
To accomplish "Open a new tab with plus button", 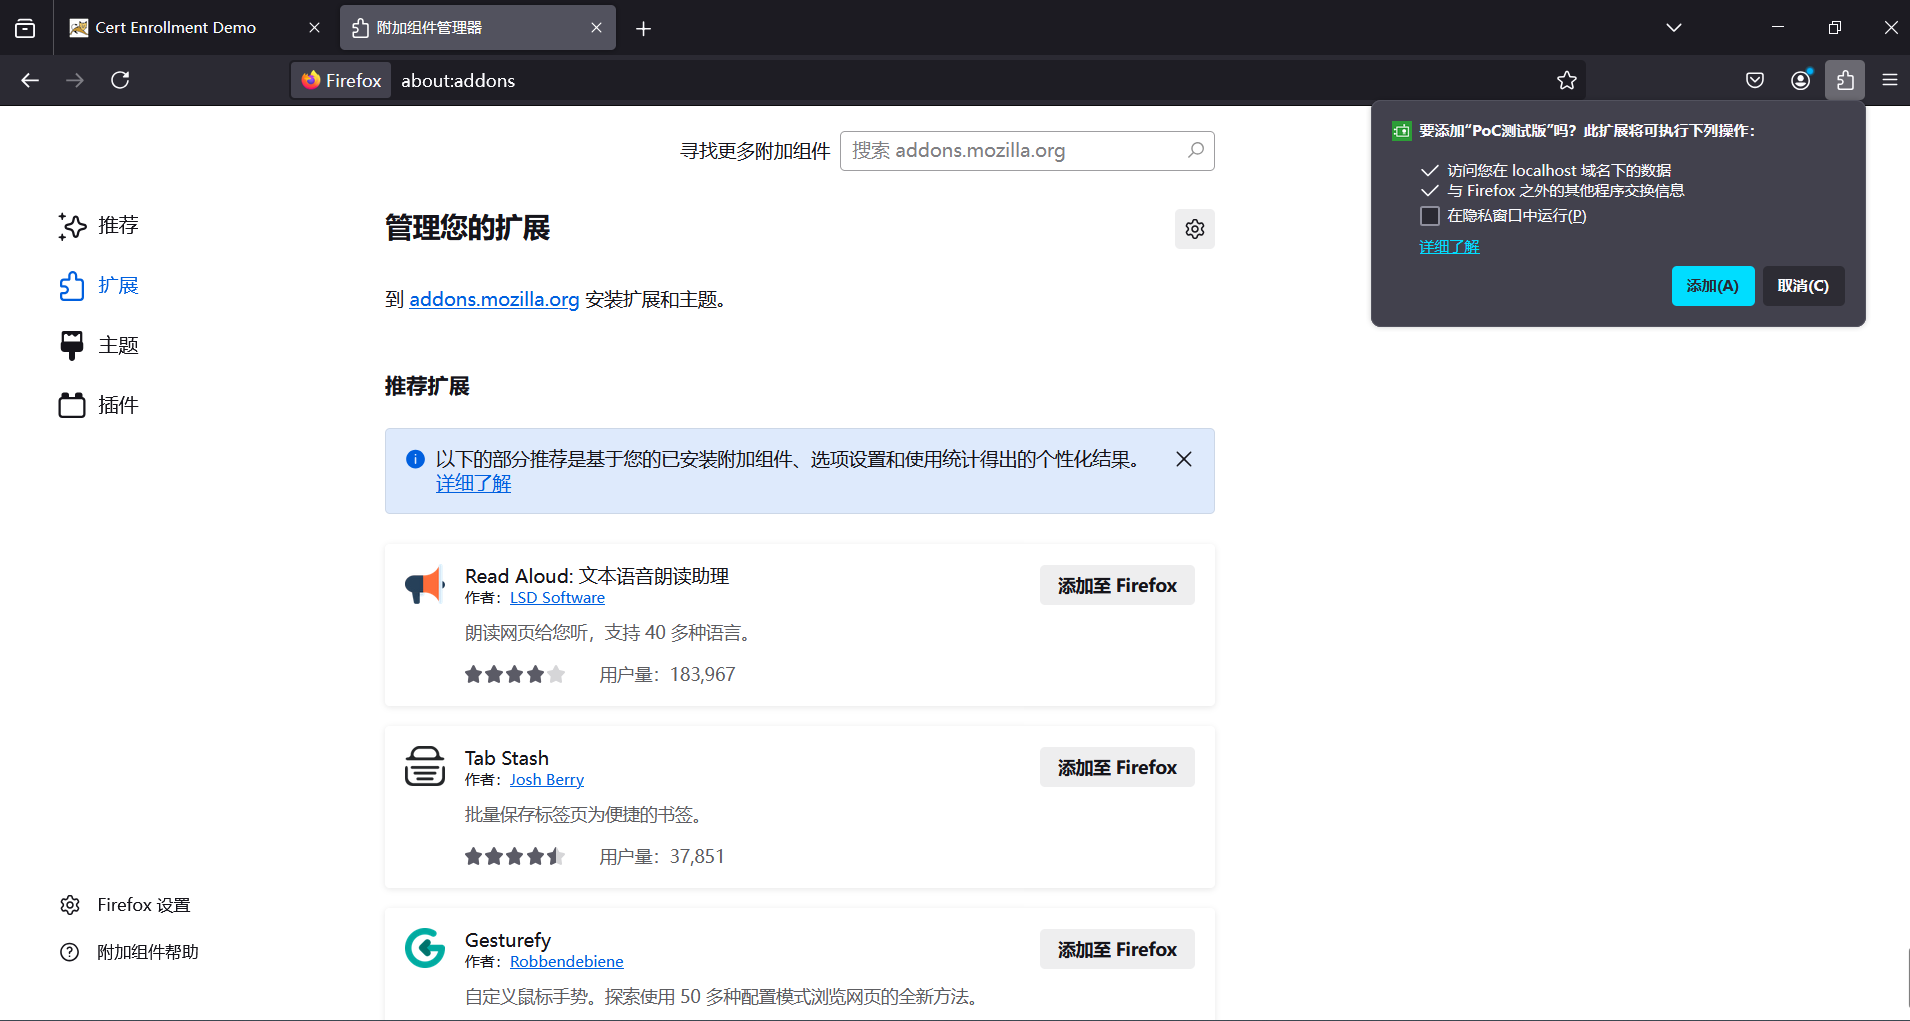I will [x=643, y=28].
